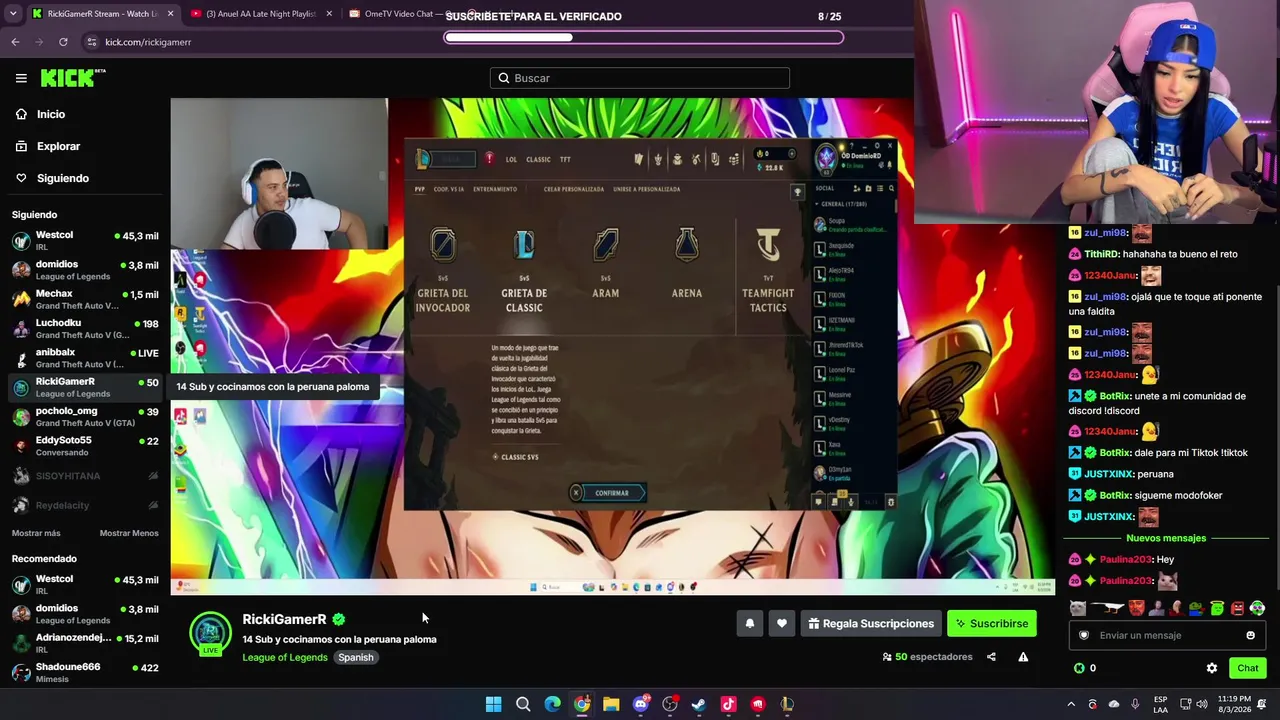Open the emoji picker in chat input
The width and height of the screenshot is (1280, 720).
[1250, 635]
